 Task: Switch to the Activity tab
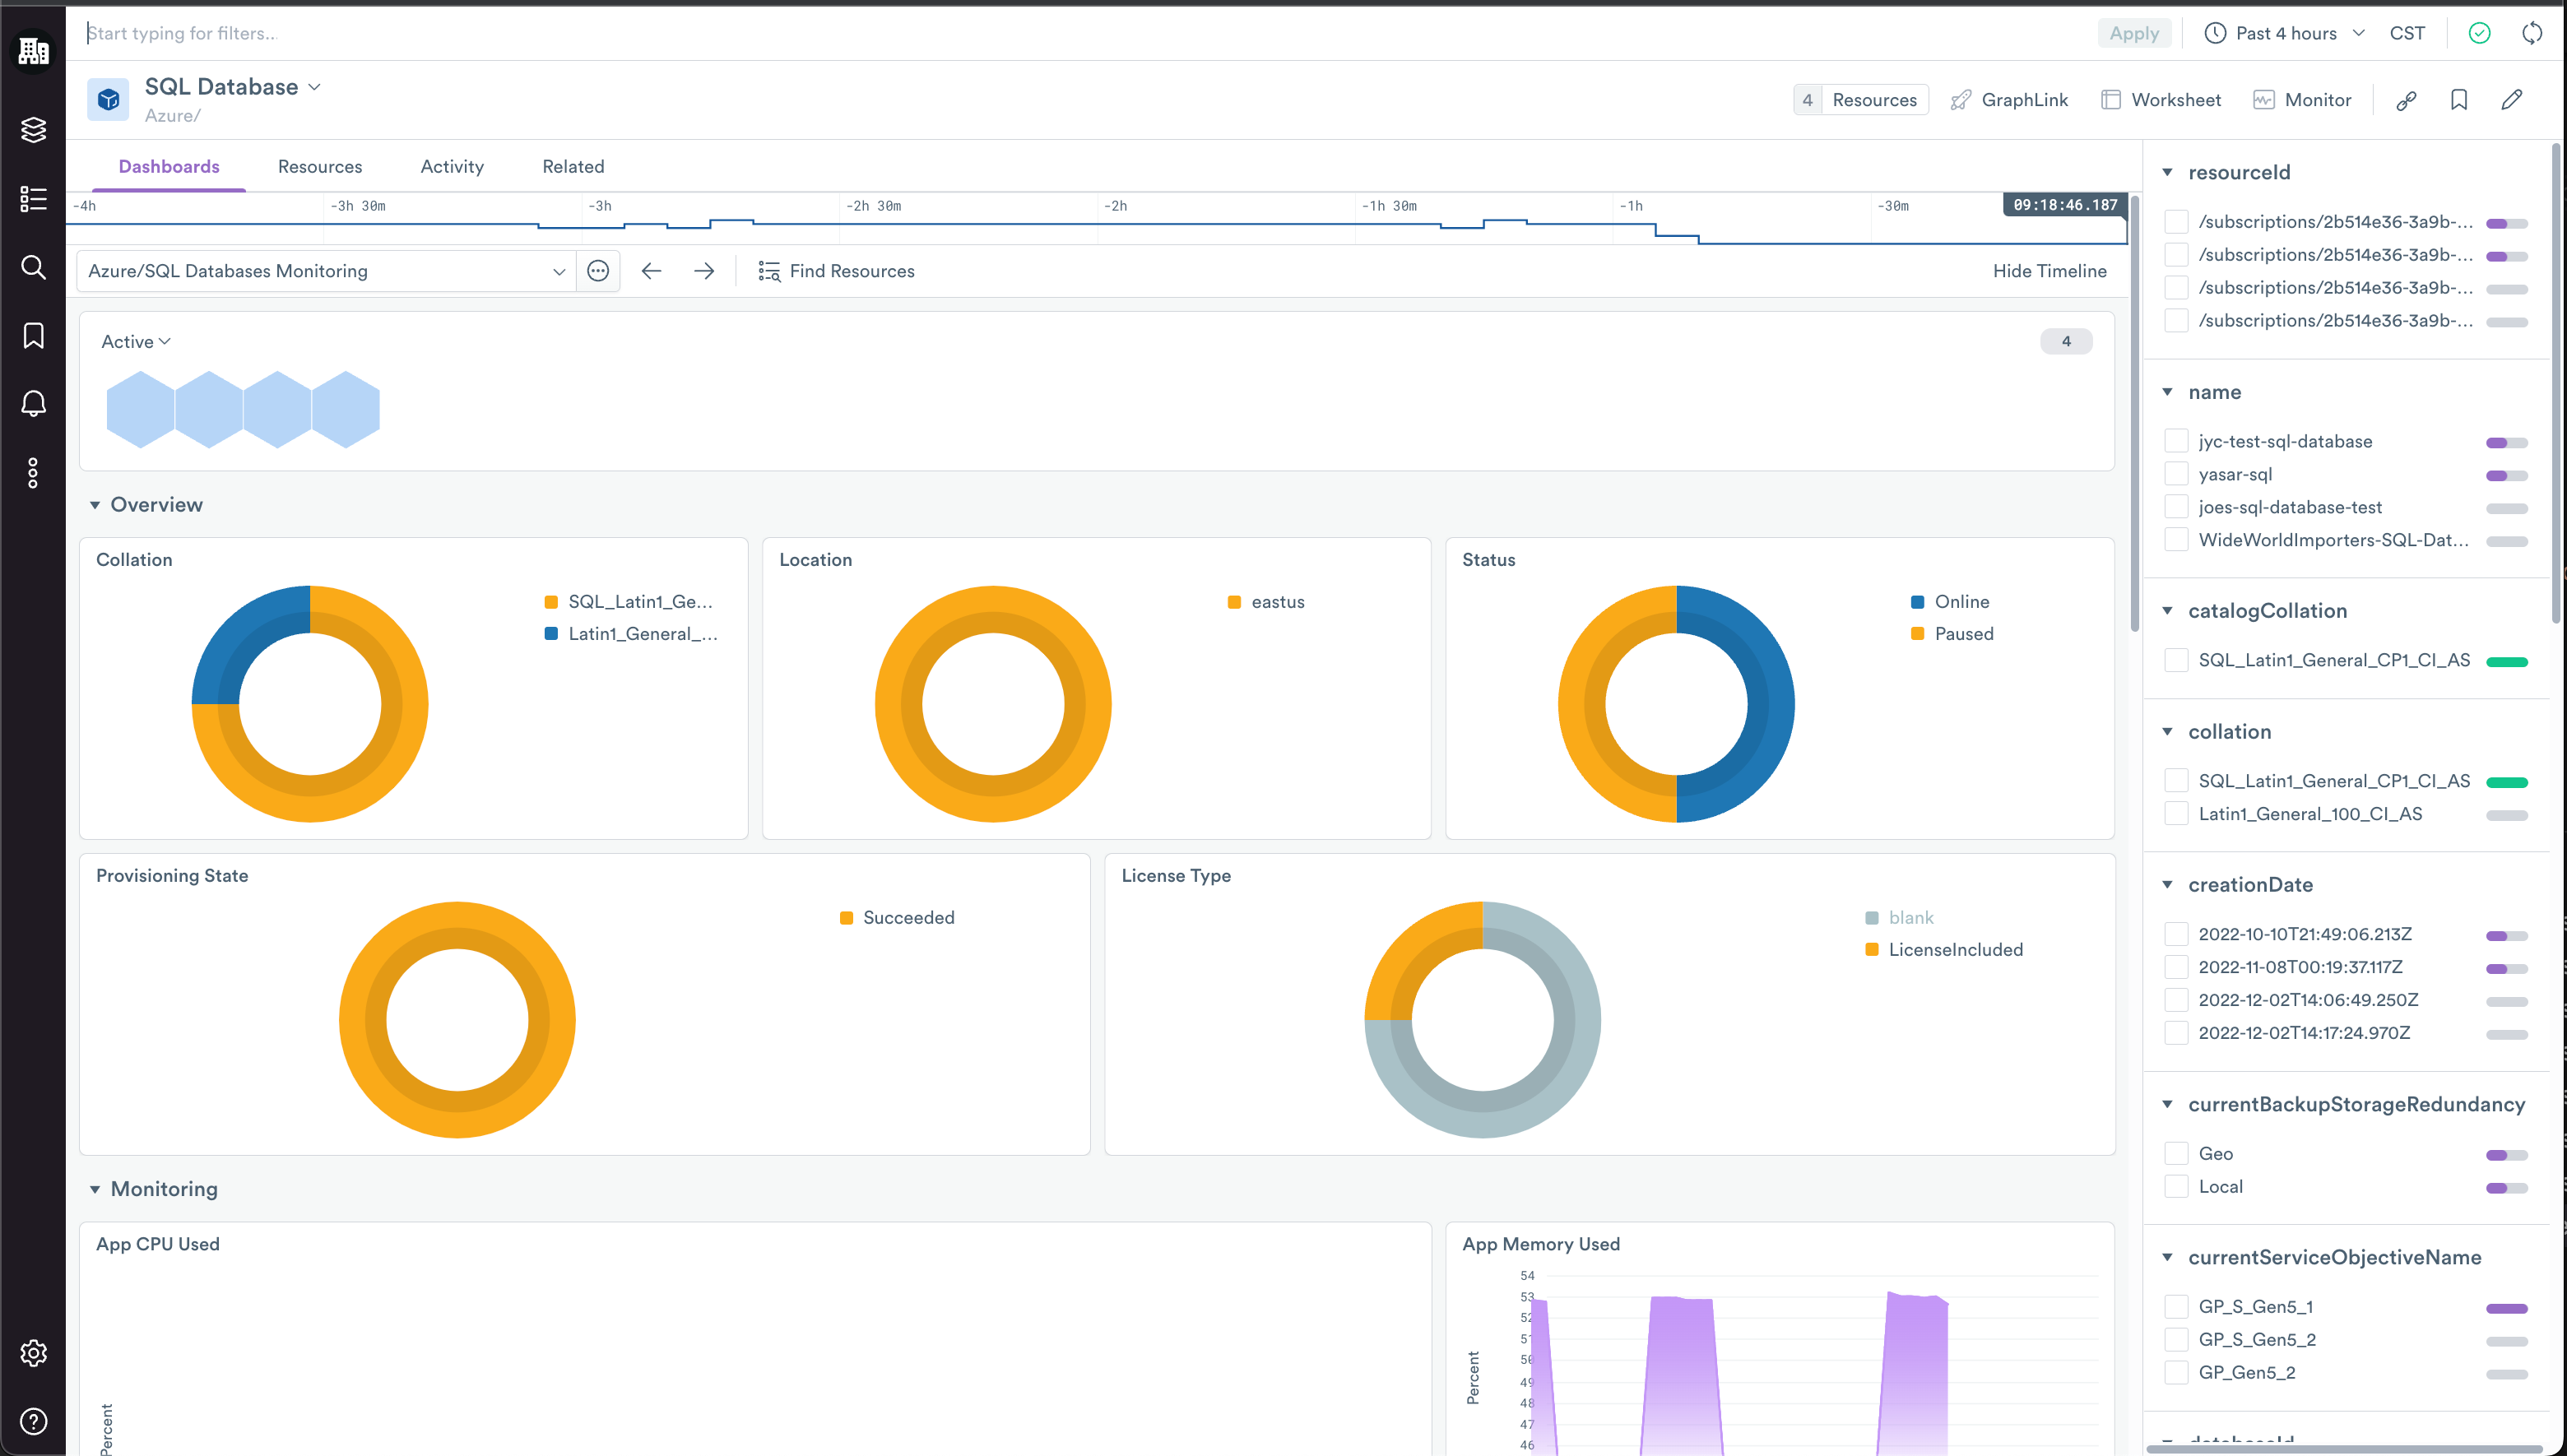click(452, 167)
